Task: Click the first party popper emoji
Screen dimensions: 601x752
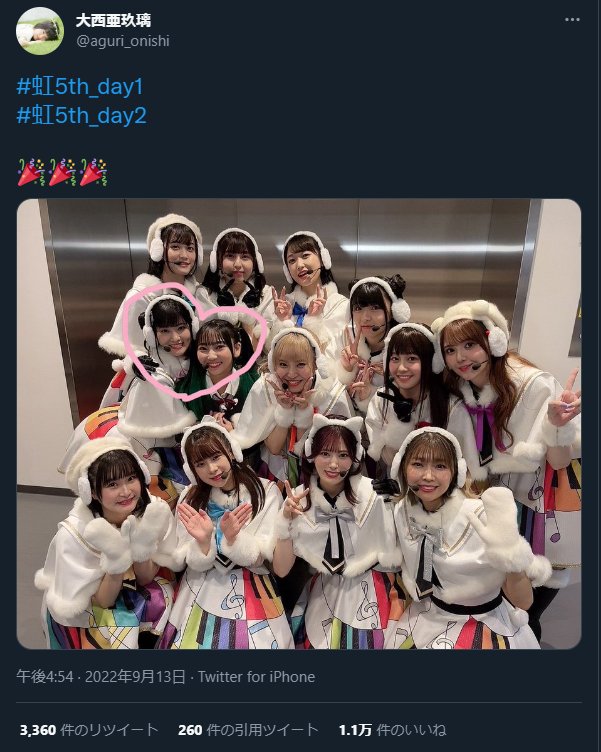Action: 31,172
